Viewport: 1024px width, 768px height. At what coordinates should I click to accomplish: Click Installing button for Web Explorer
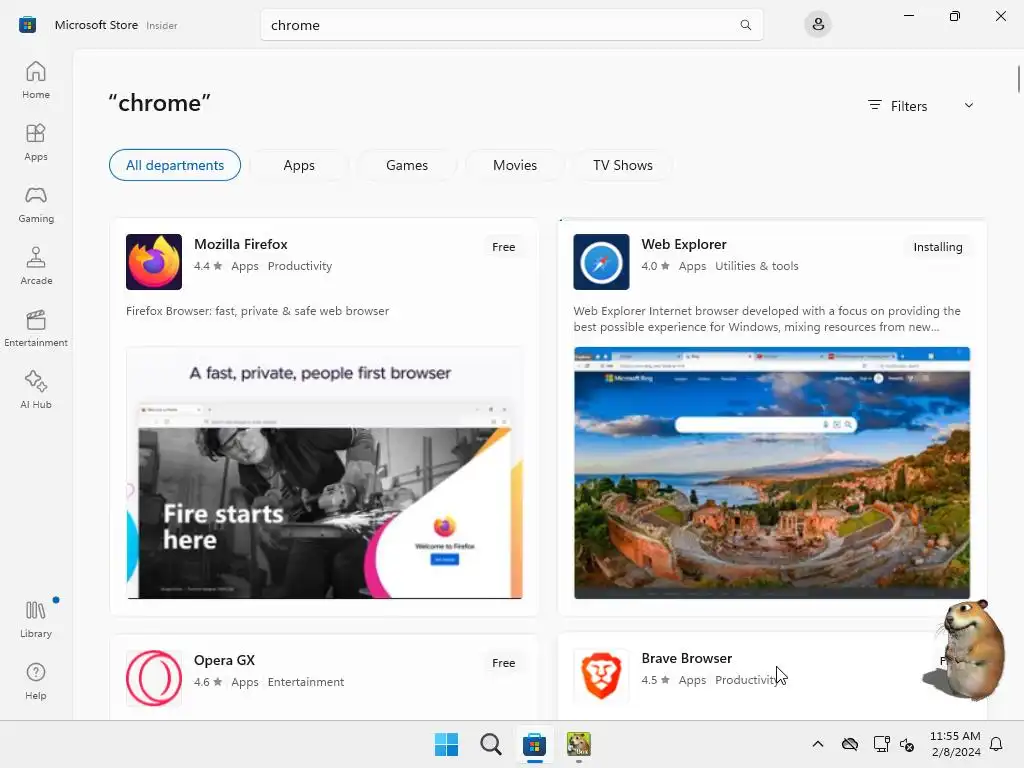click(x=938, y=247)
